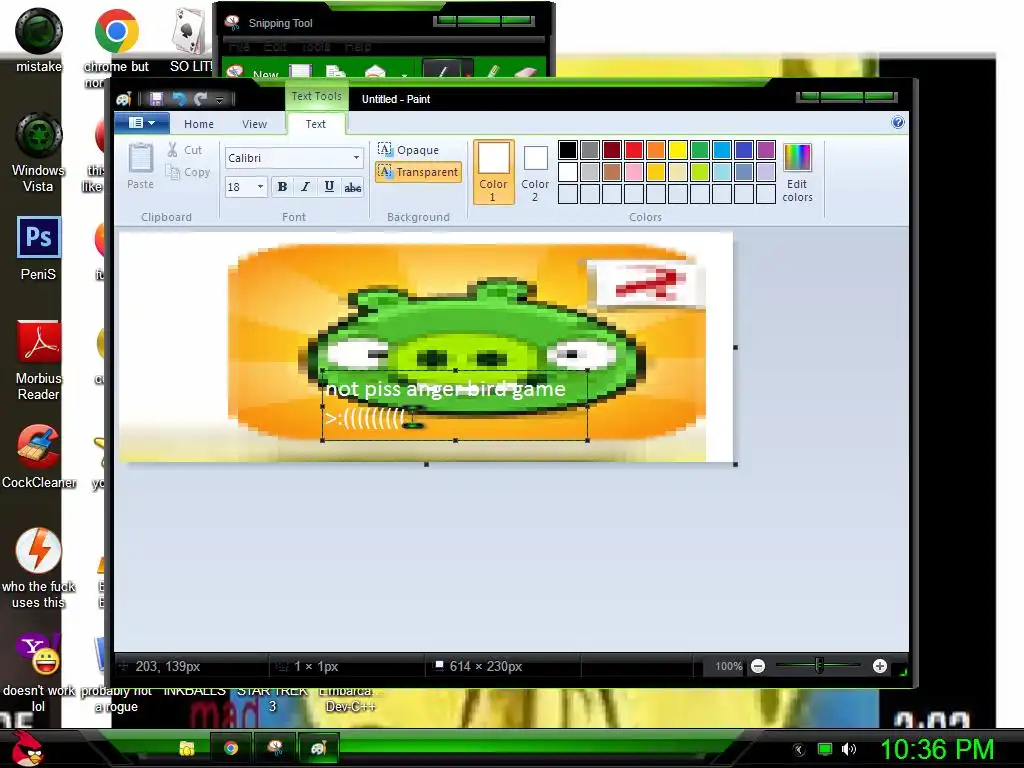Click the Paint palette icon in title bar
This screenshot has width=1024, height=768.
(x=124, y=99)
